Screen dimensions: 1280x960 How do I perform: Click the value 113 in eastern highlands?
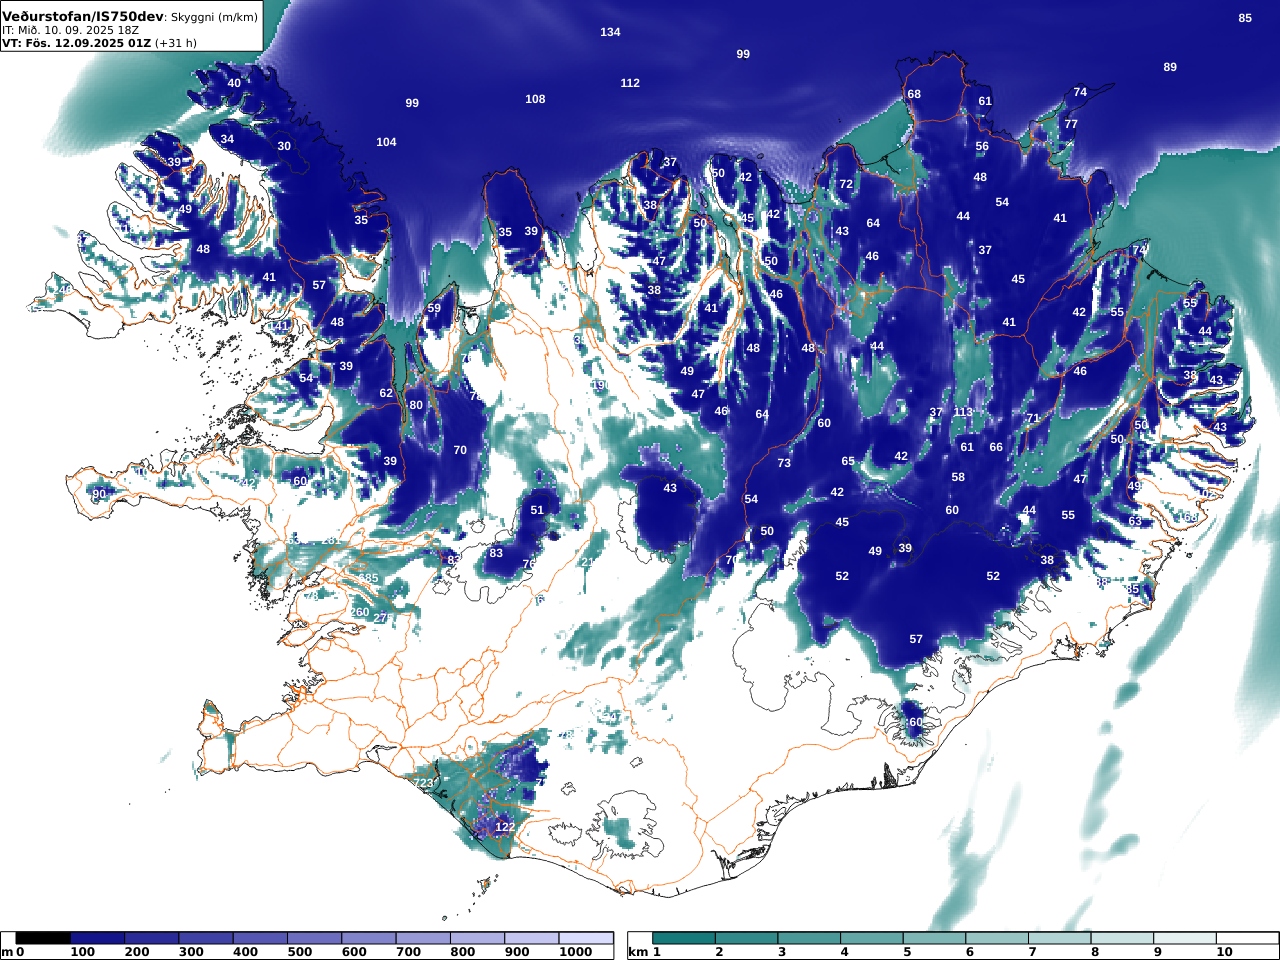point(963,412)
